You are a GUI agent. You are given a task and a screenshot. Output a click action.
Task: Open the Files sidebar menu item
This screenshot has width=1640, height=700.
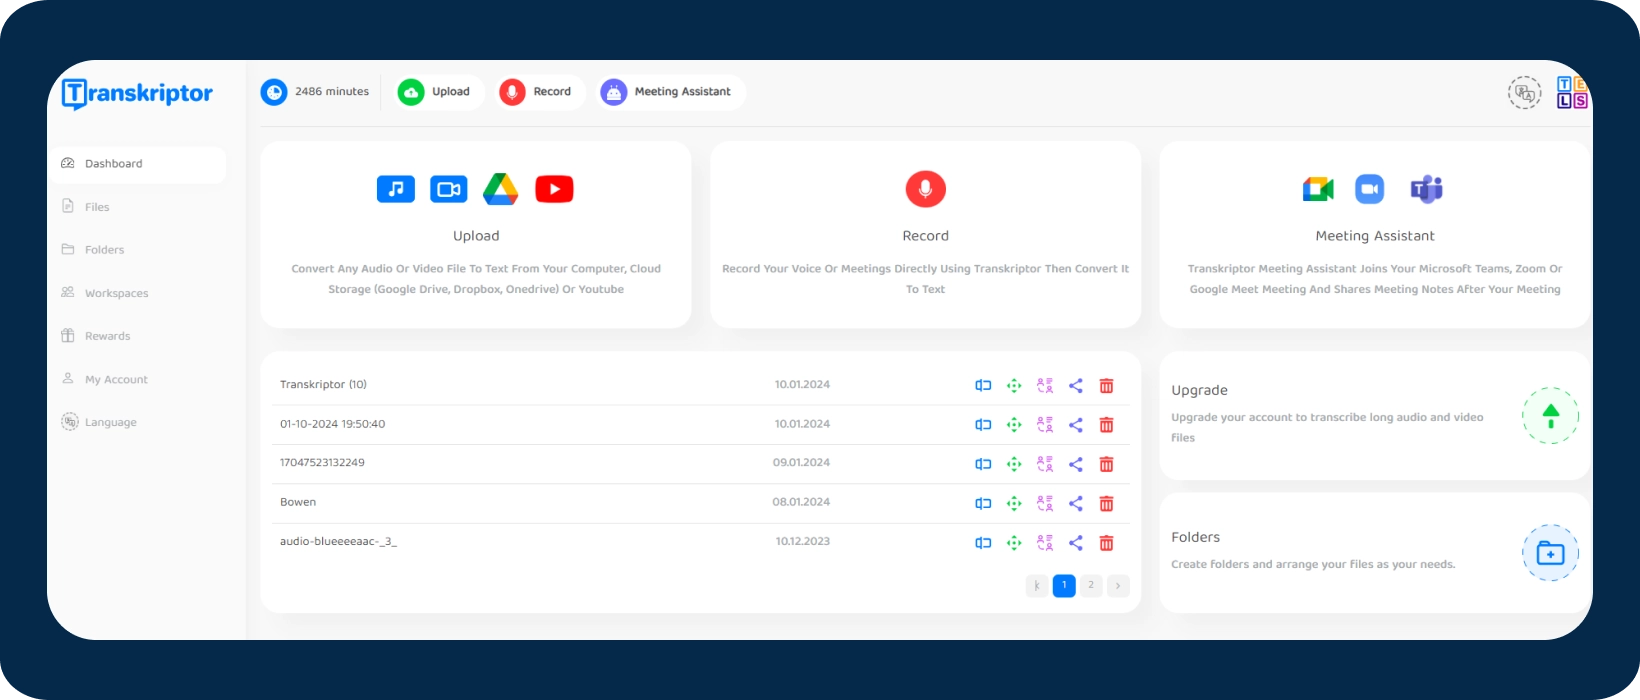pyautogui.click(x=97, y=207)
